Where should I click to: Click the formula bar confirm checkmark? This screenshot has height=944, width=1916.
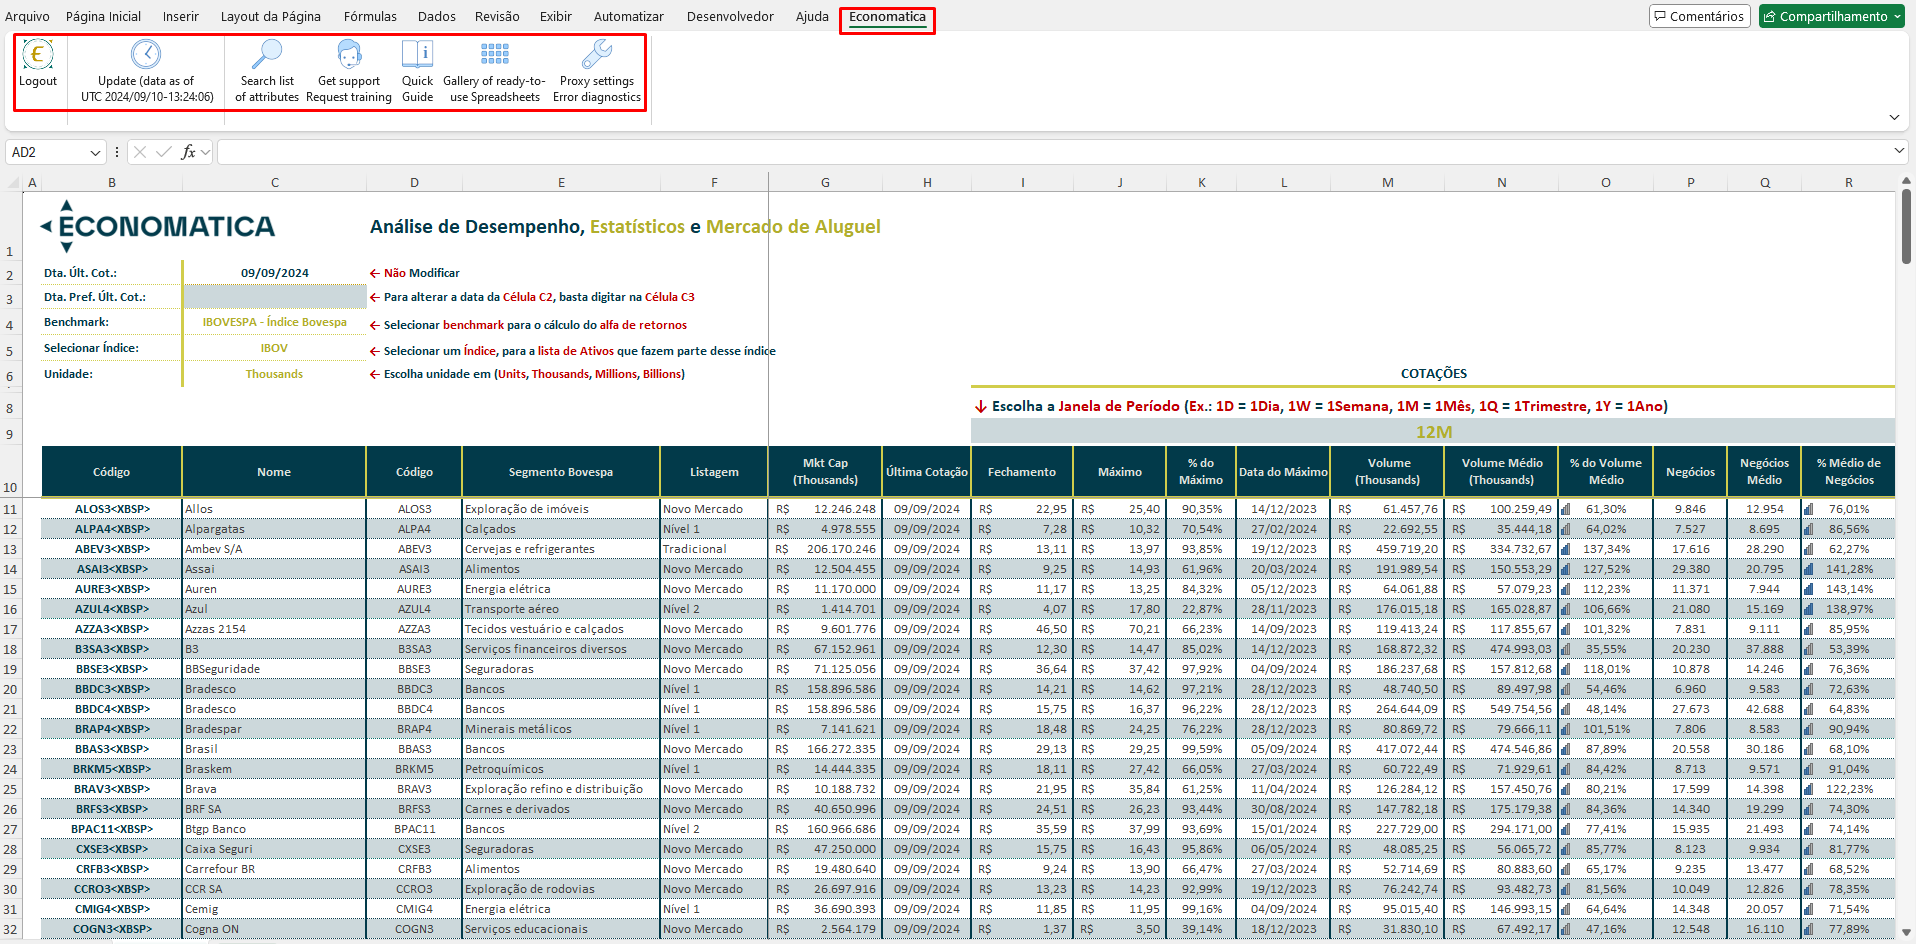click(163, 152)
